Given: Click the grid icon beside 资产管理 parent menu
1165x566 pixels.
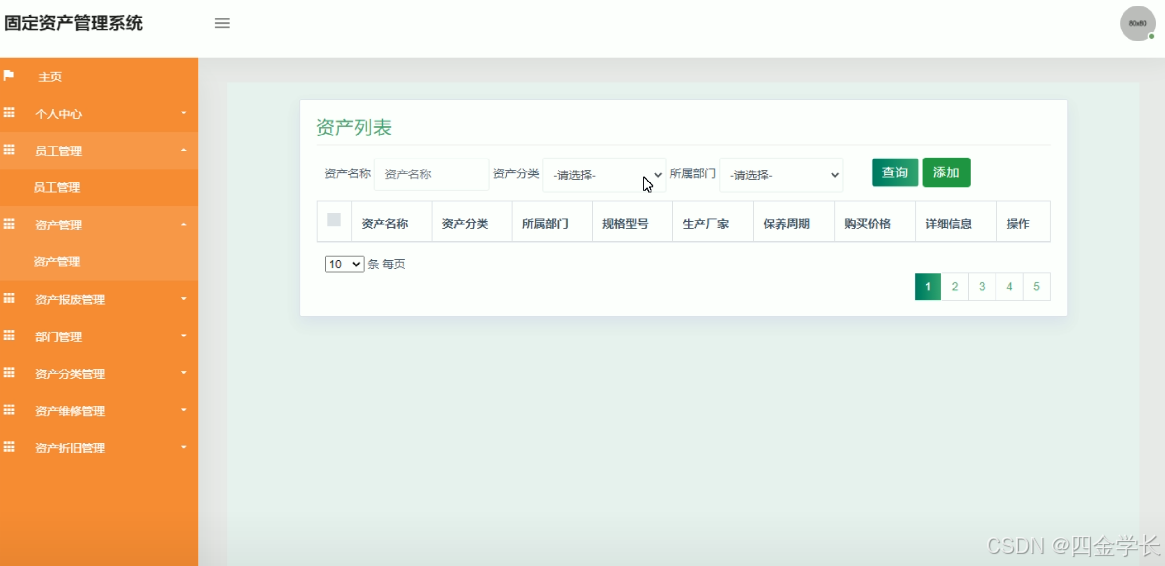Looking at the screenshot, I should [x=9, y=224].
